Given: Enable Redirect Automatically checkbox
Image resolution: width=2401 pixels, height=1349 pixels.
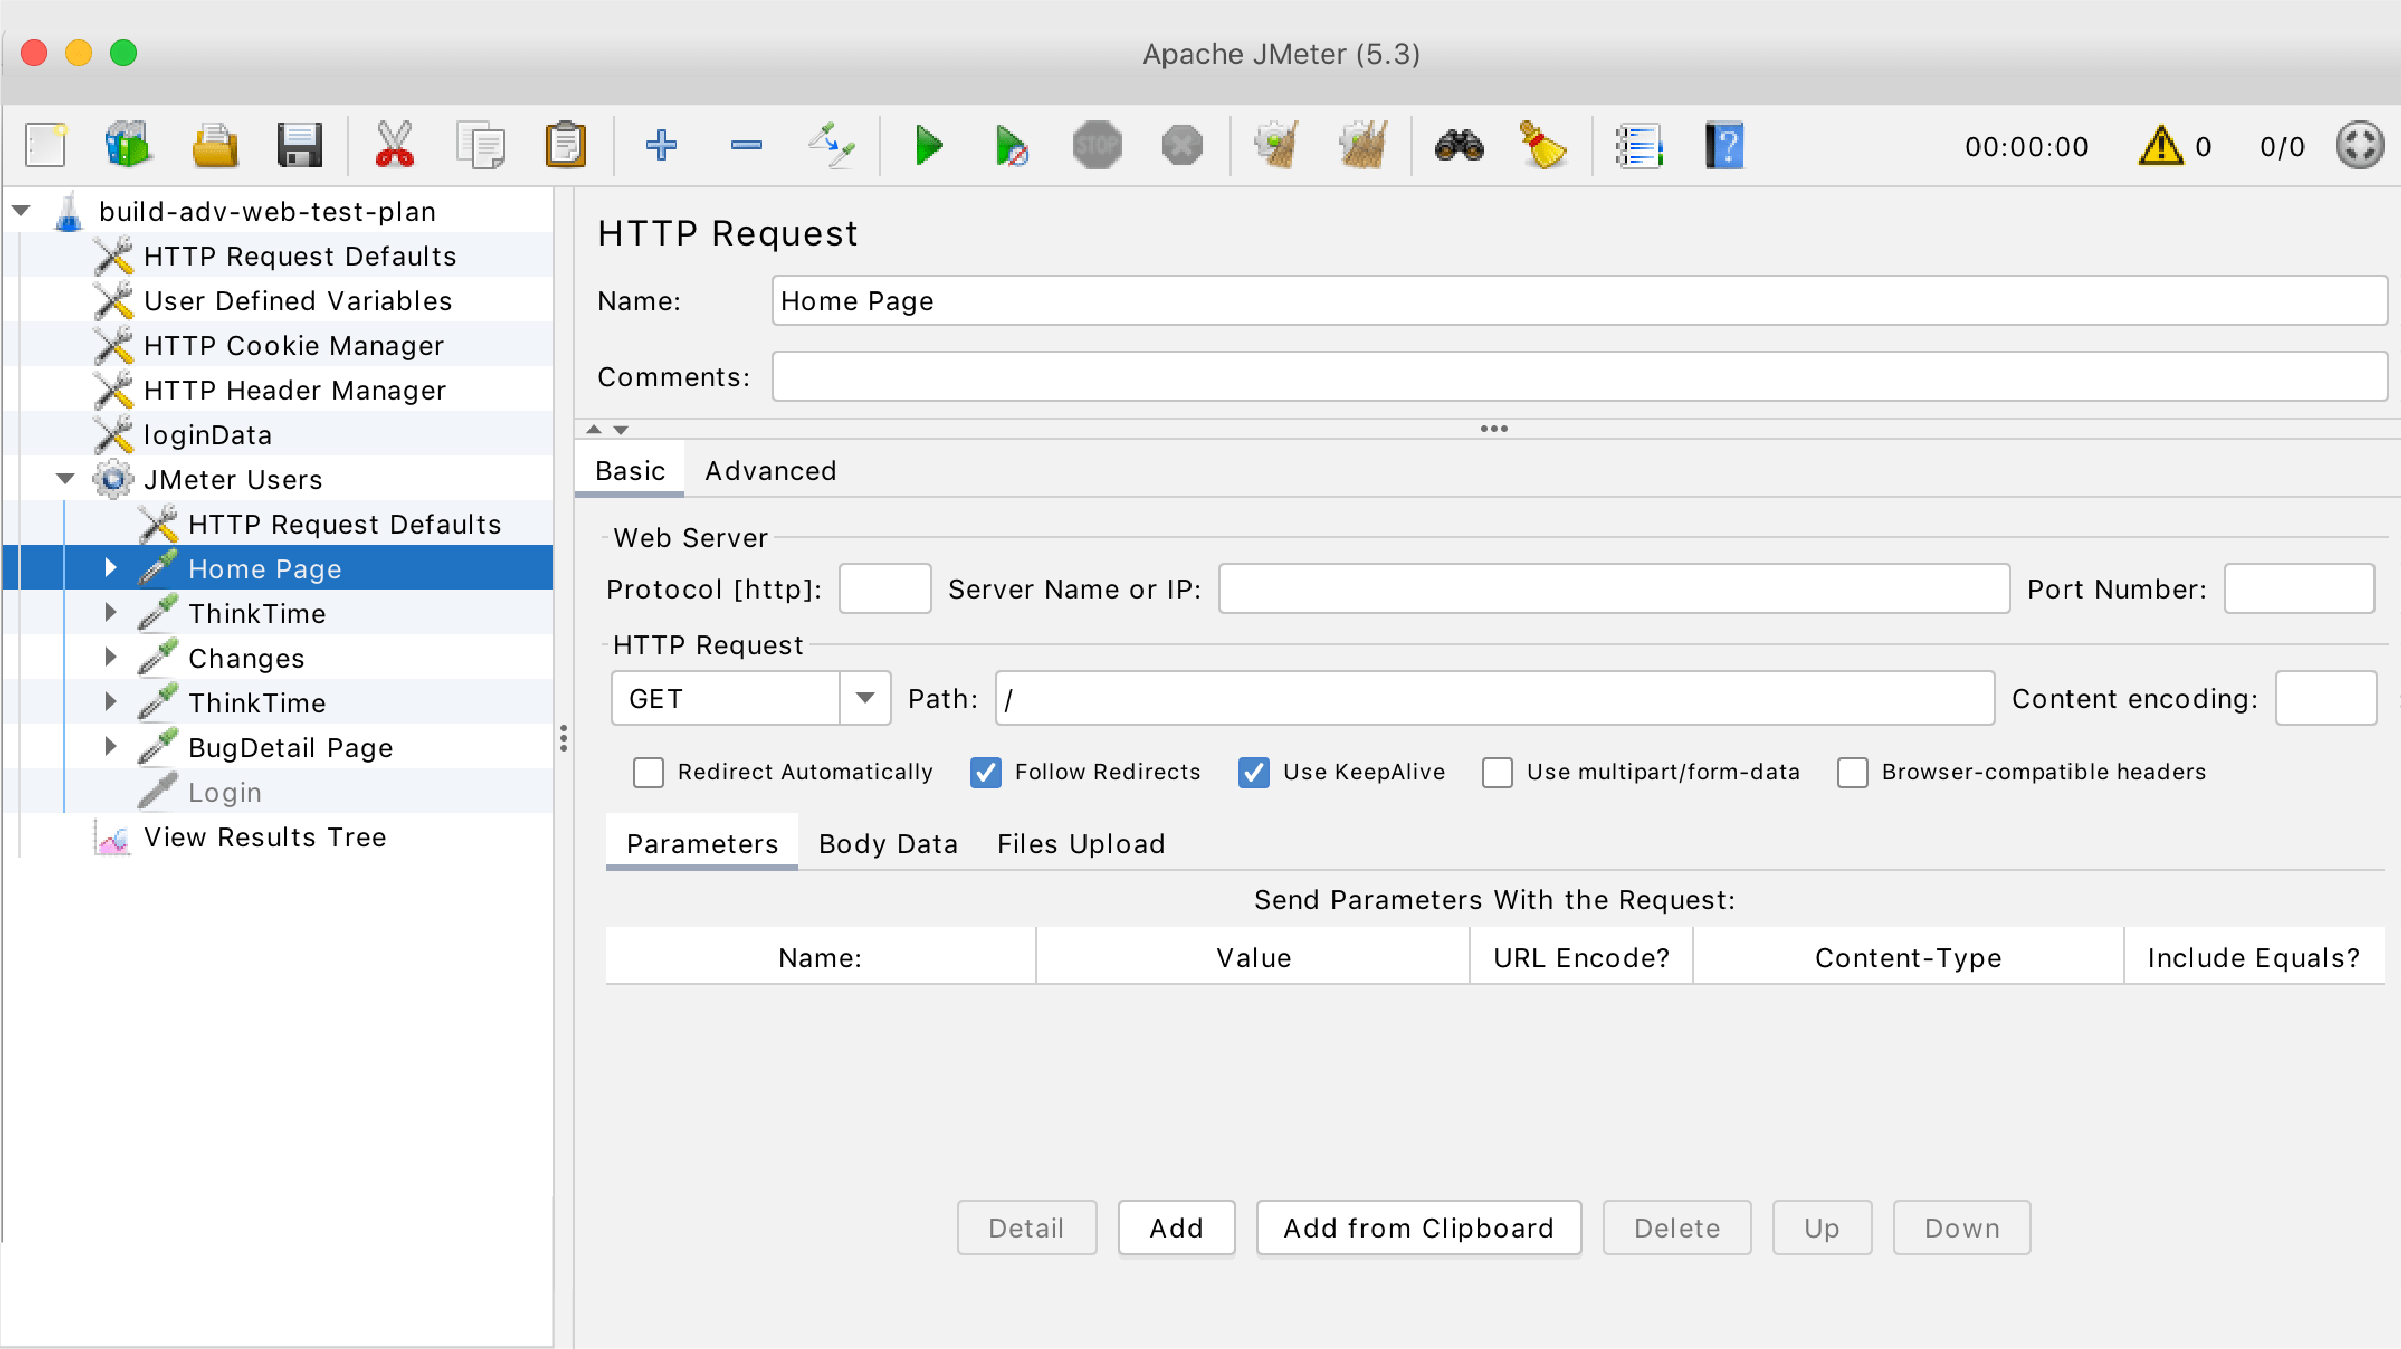Looking at the screenshot, I should pos(648,772).
